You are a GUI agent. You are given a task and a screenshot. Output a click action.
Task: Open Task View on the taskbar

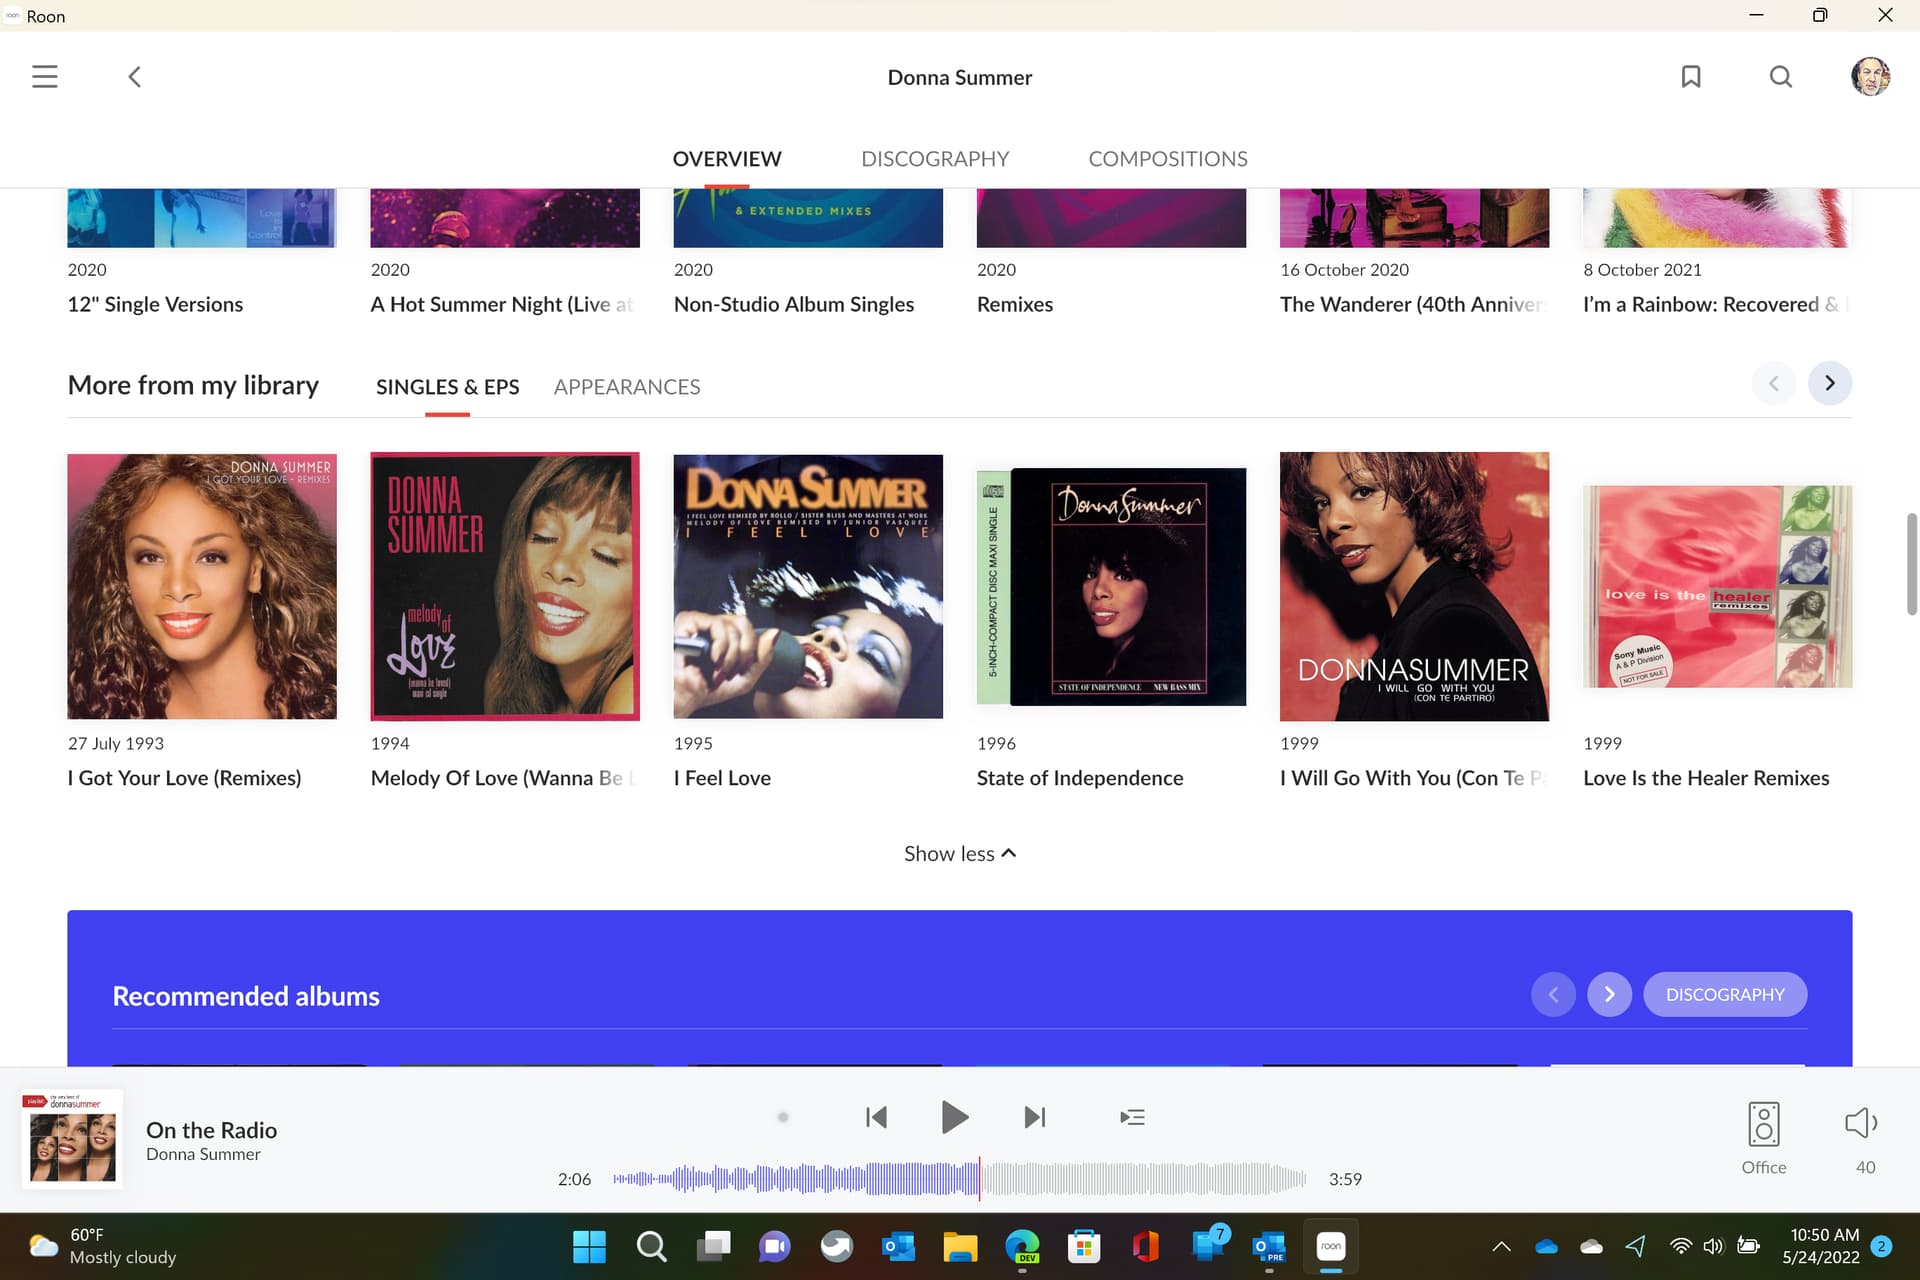(713, 1246)
